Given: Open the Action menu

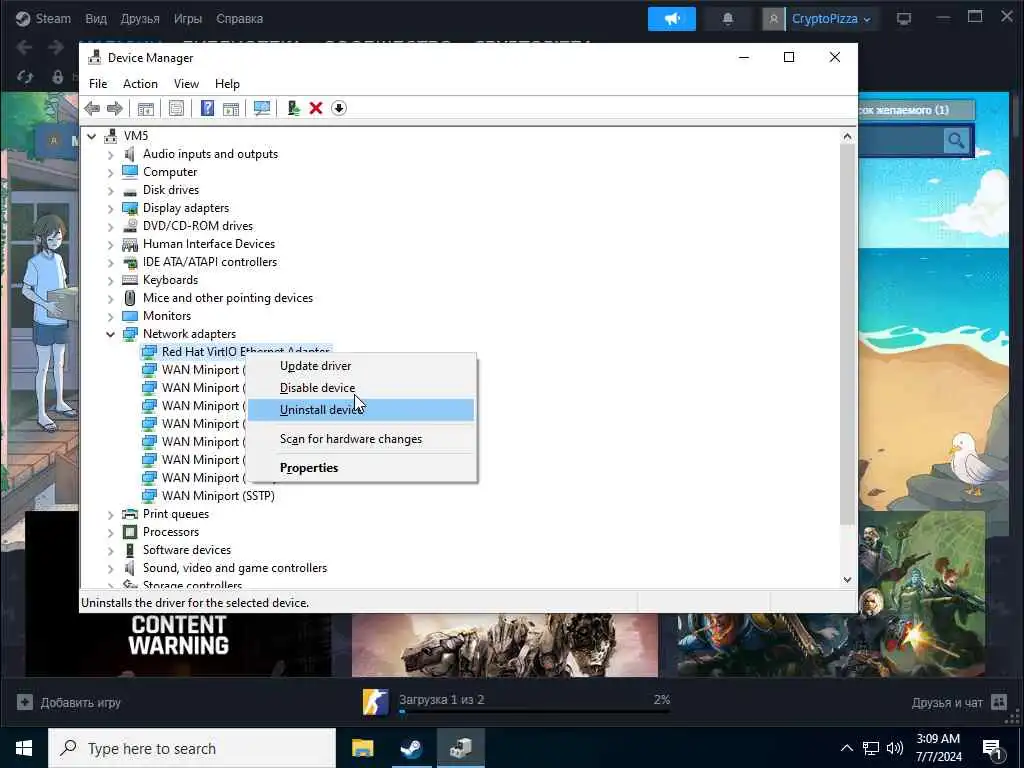Looking at the screenshot, I should pos(140,84).
